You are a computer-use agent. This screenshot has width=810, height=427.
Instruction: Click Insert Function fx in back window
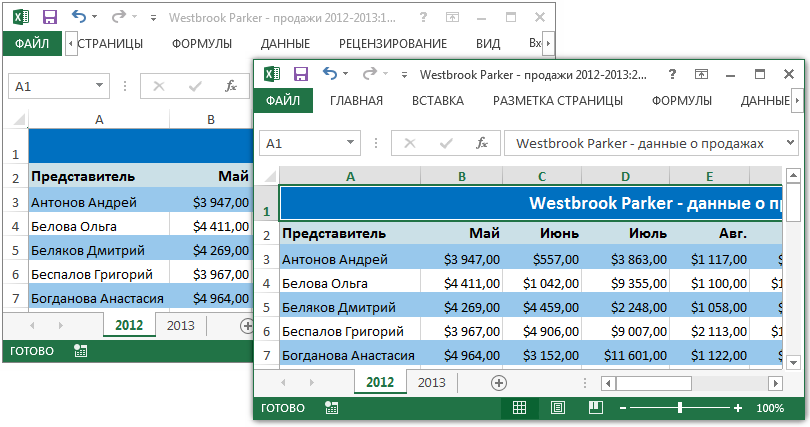tap(230, 86)
